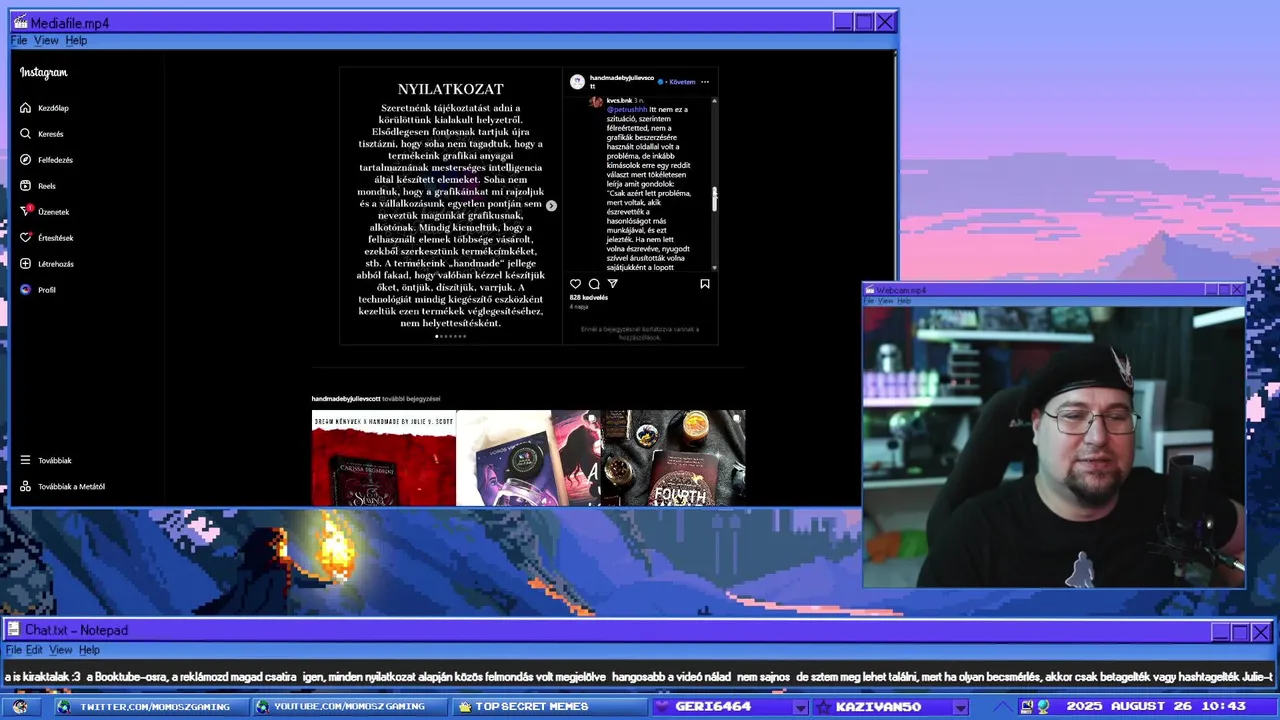Click 'handmadebyjulievscott további bejegyzései' heading text
This screenshot has width=1280, height=720.
[x=376, y=399]
